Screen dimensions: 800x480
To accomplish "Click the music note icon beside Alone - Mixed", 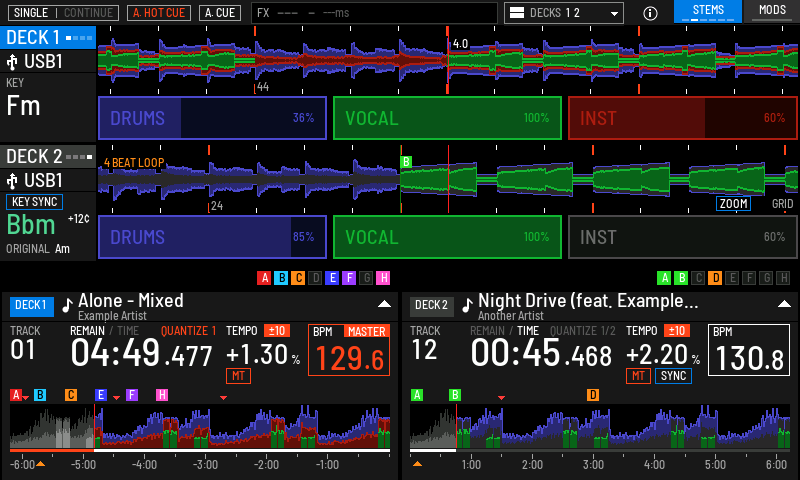I will coord(67,305).
